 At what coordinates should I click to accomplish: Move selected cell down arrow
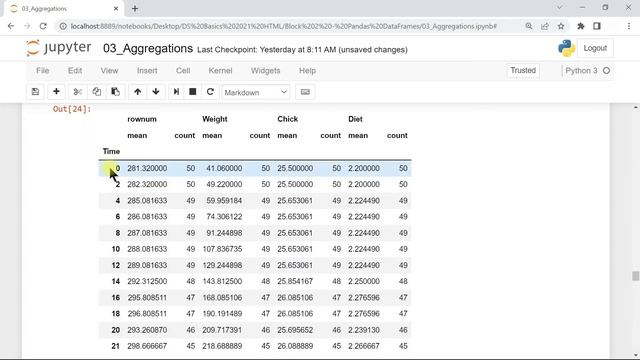(156, 92)
